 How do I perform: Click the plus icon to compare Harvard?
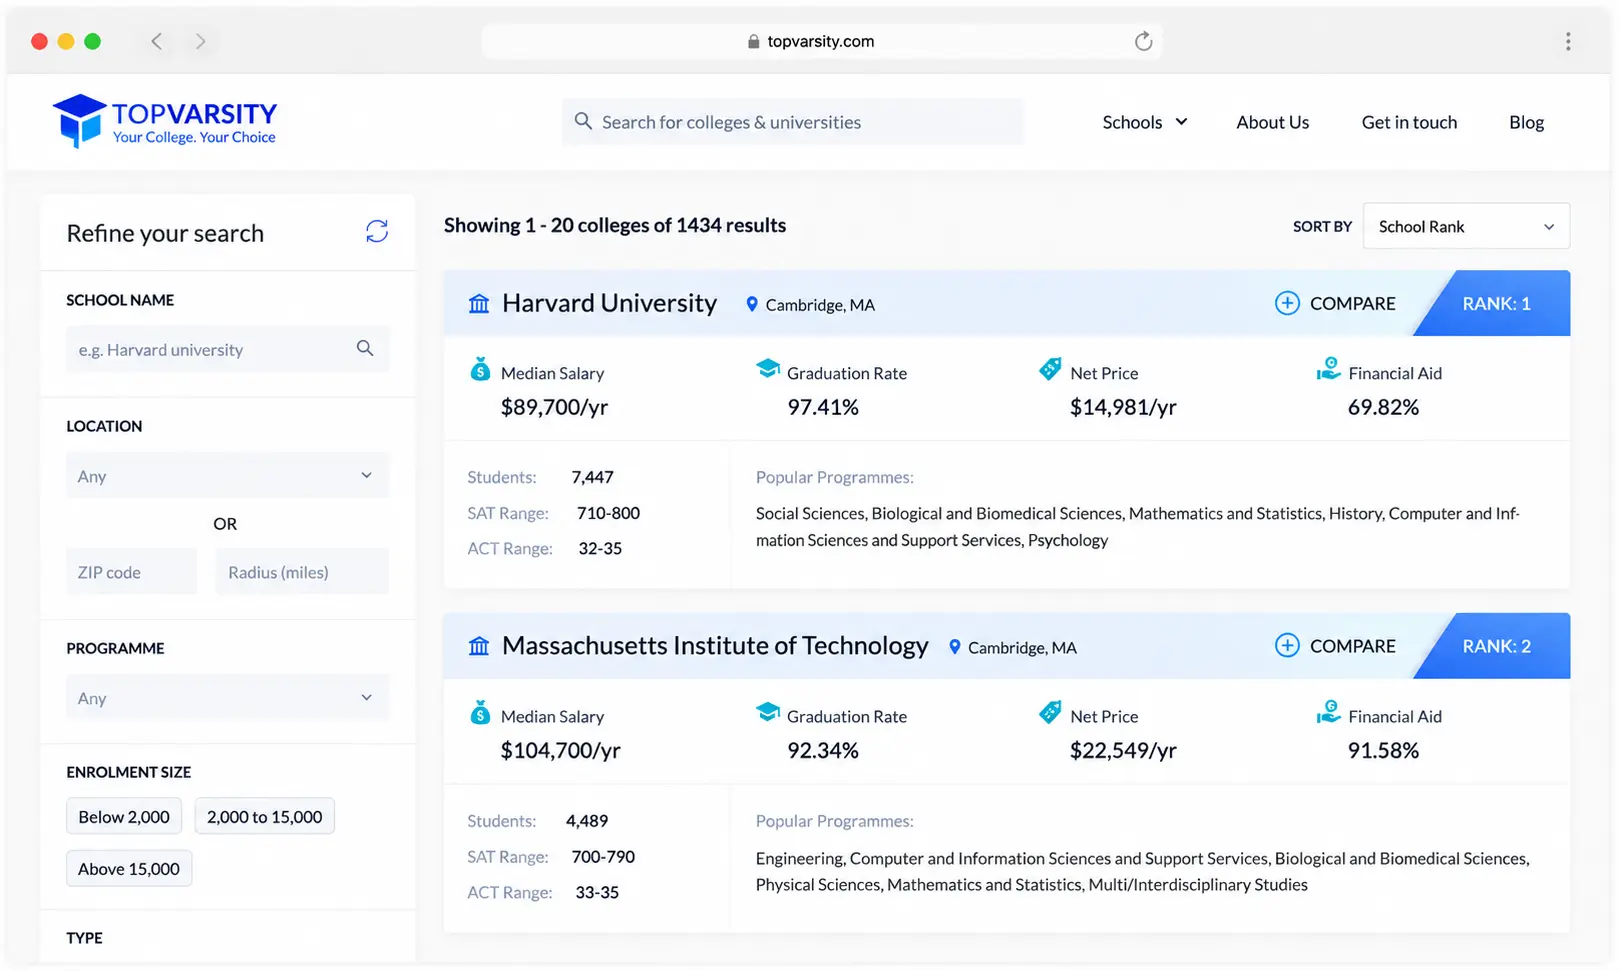point(1287,303)
